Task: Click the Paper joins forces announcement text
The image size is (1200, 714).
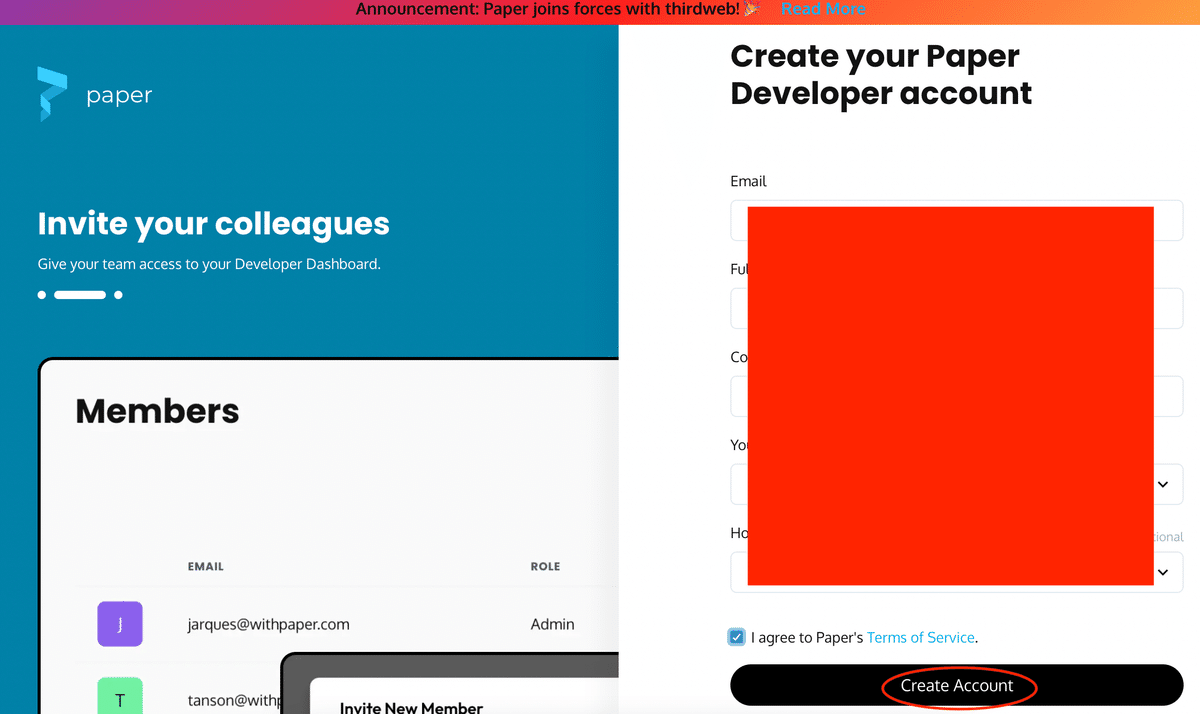Action: click(557, 9)
